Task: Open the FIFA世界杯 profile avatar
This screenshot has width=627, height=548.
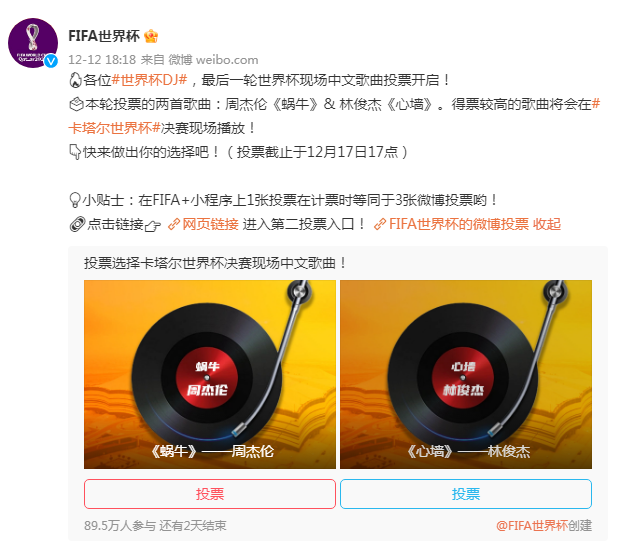Action: pyautogui.click(x=33, y=43)
